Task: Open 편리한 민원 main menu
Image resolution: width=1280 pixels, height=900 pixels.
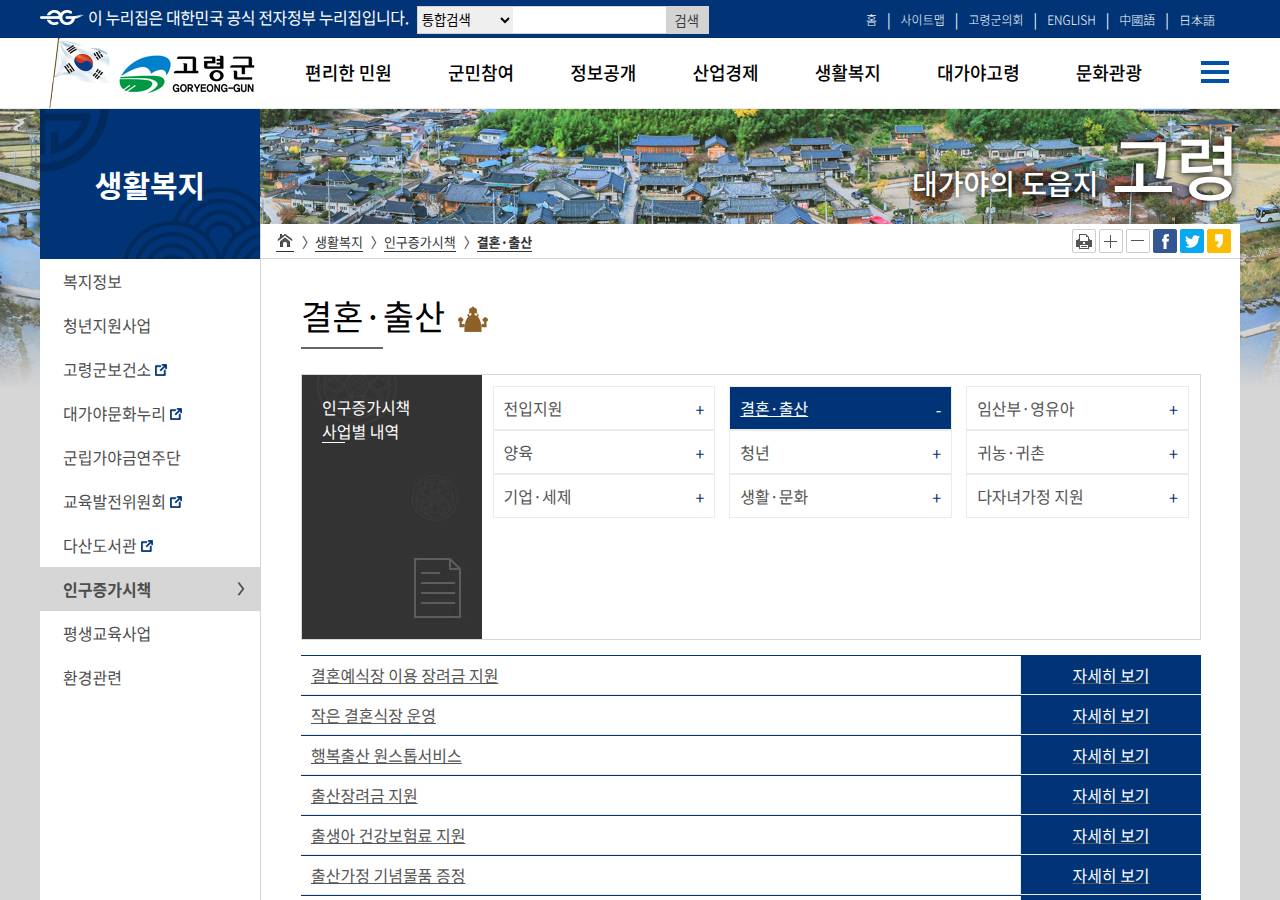Action: (x=348, y=73)
